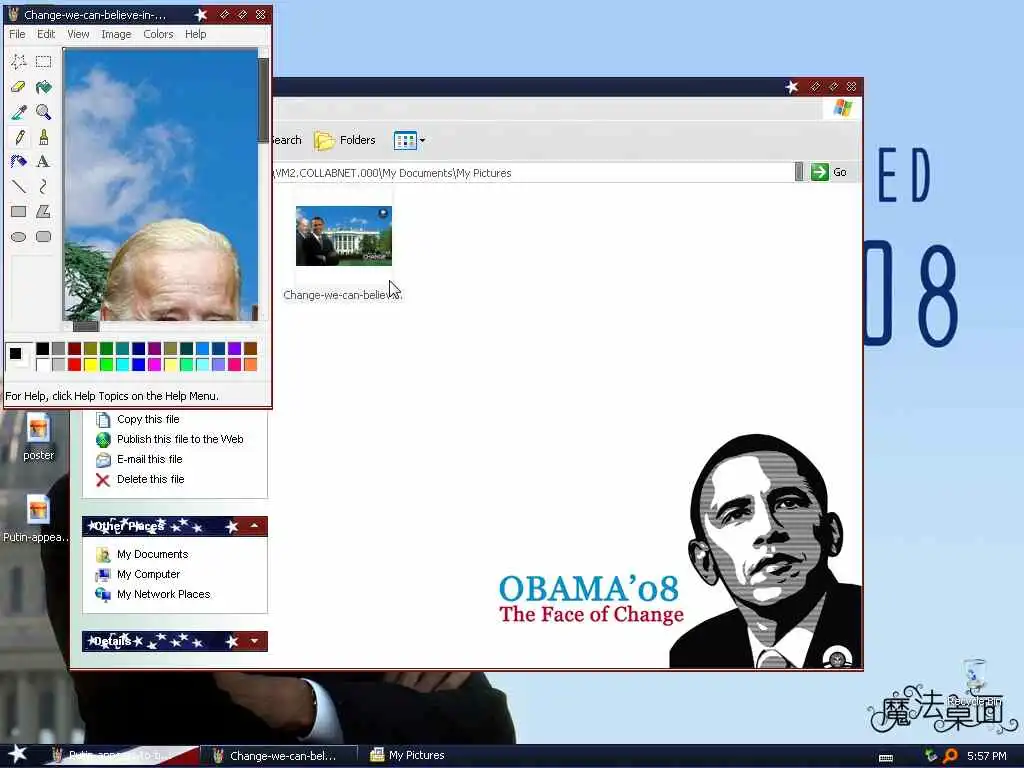Select the Text tool
This screenshot has width=1024, height=768.
coord(43,162)
